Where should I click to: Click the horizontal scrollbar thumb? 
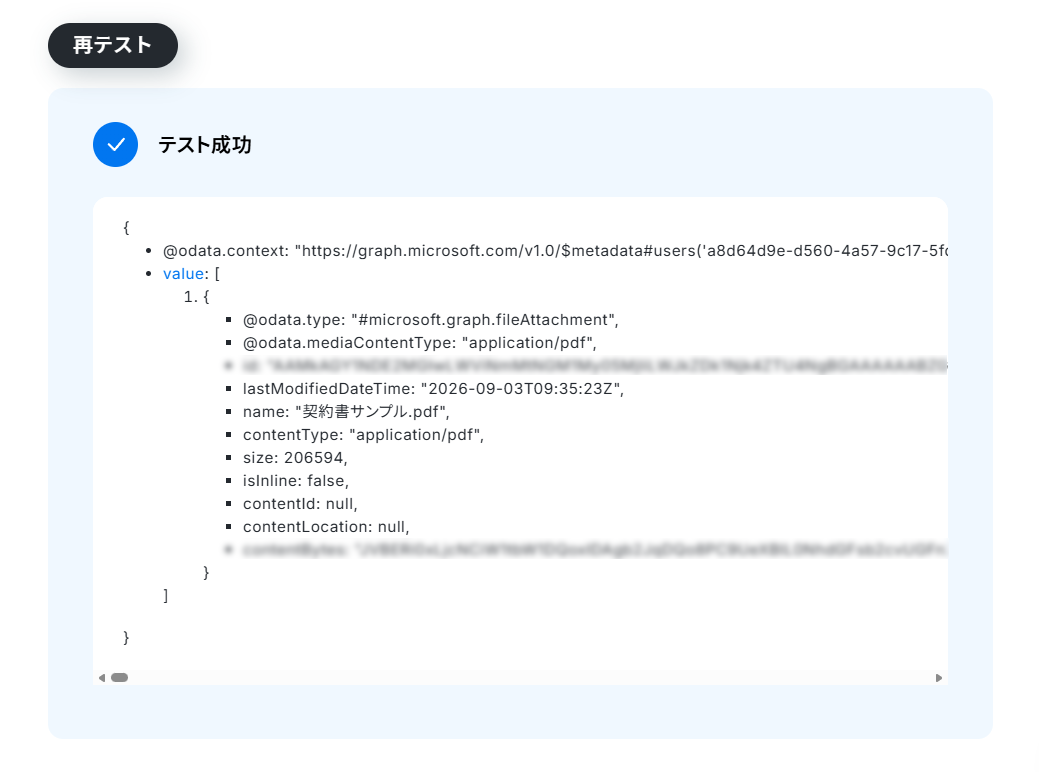click(119, 678)
